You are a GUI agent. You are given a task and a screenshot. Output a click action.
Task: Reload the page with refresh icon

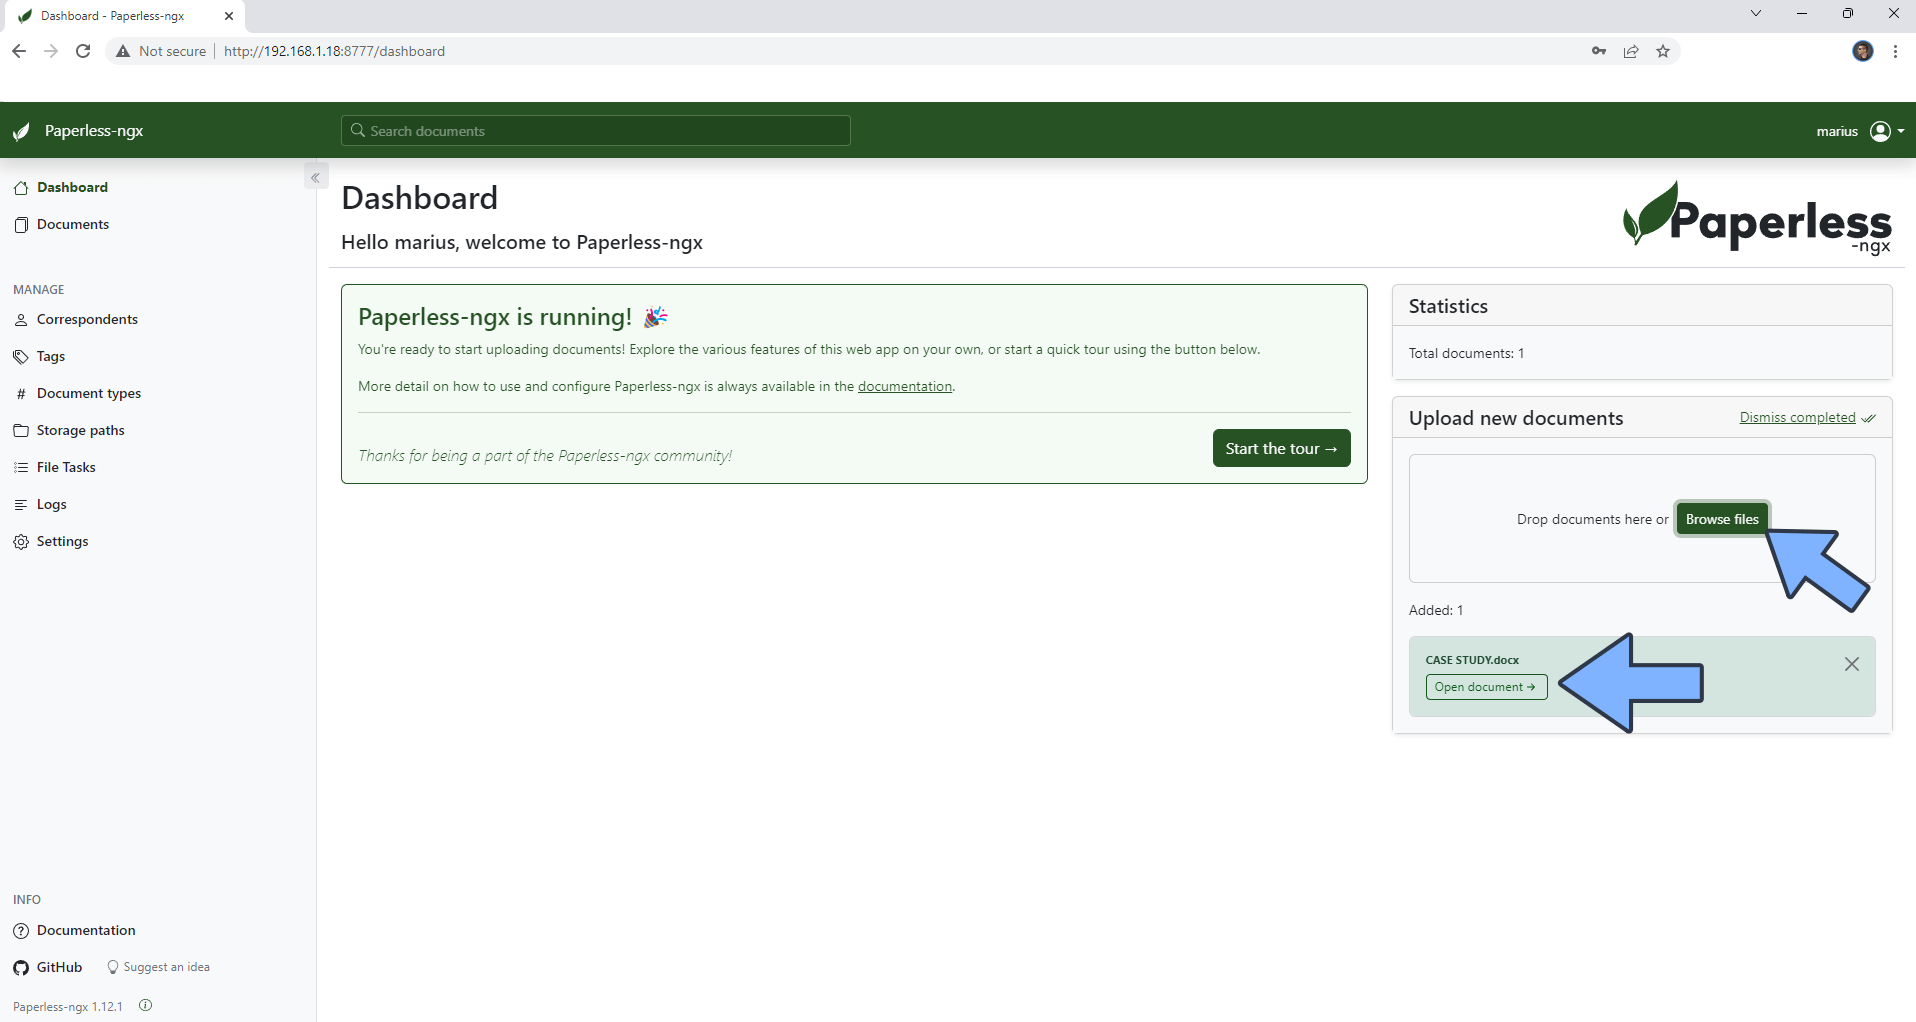pos(83,51)
